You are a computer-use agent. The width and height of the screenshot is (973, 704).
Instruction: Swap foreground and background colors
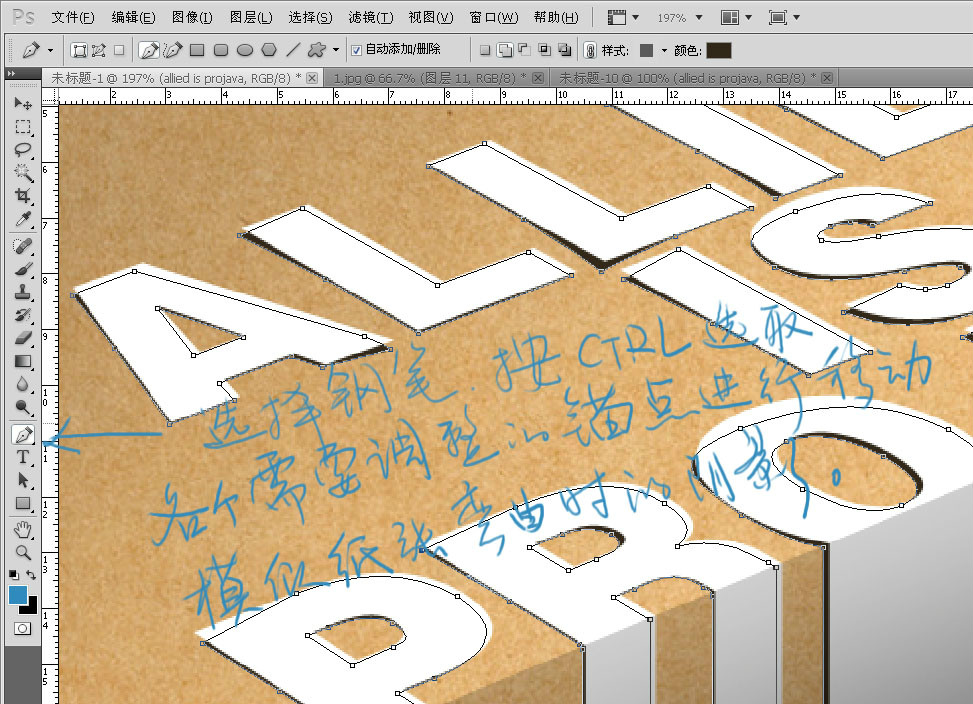click(31, 575)
